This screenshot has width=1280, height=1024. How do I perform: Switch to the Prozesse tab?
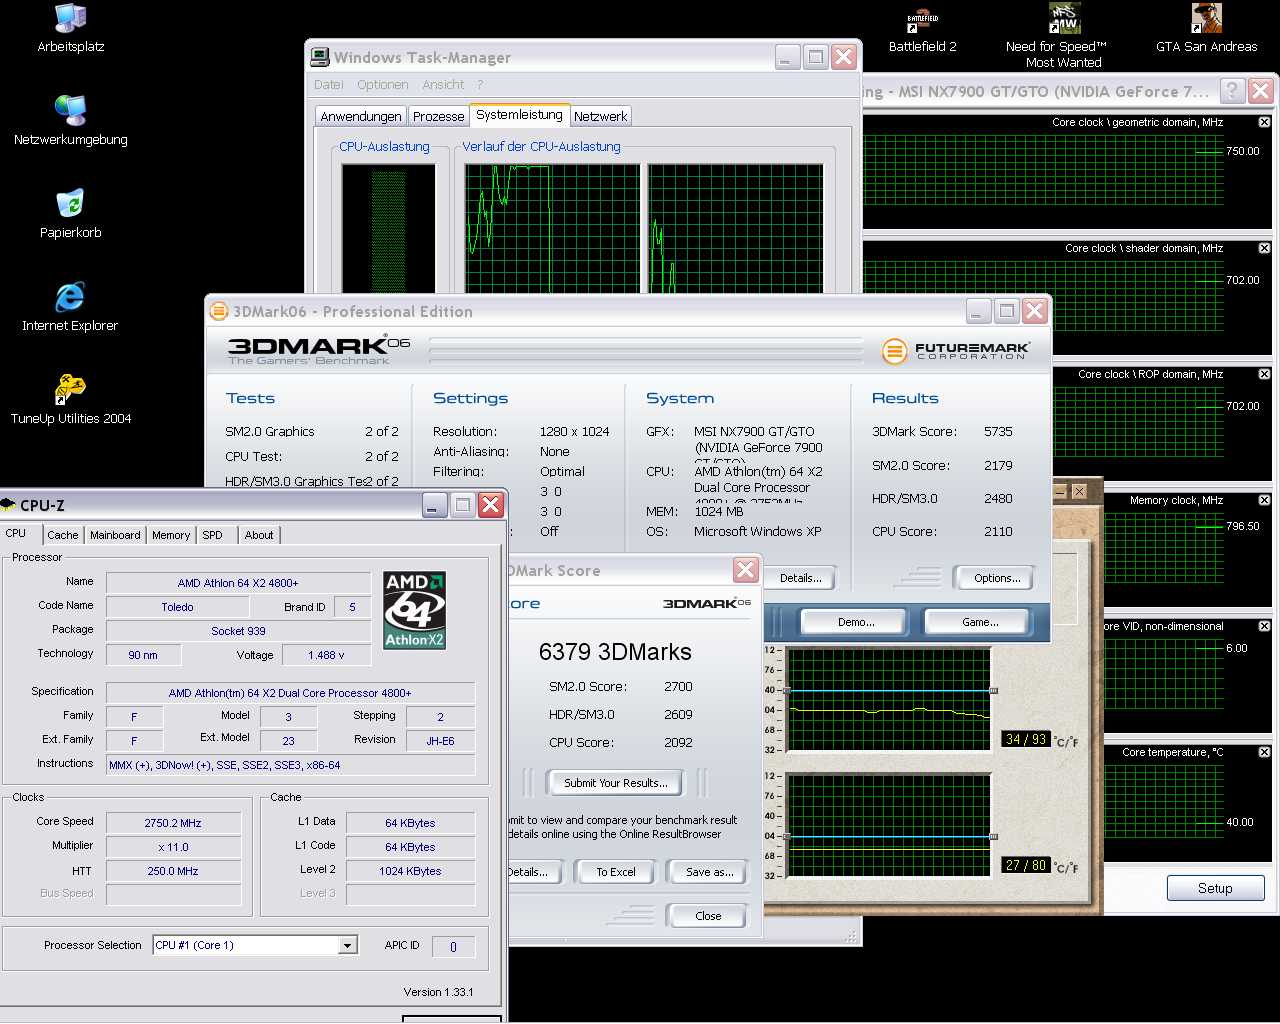tap(438, 116)
